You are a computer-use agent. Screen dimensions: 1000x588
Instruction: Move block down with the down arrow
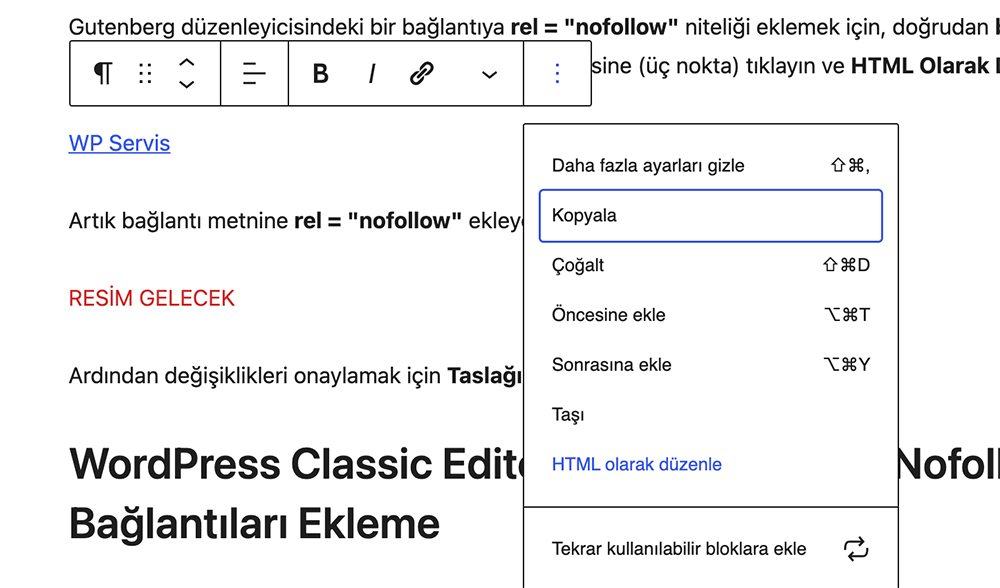click(186, 84)
